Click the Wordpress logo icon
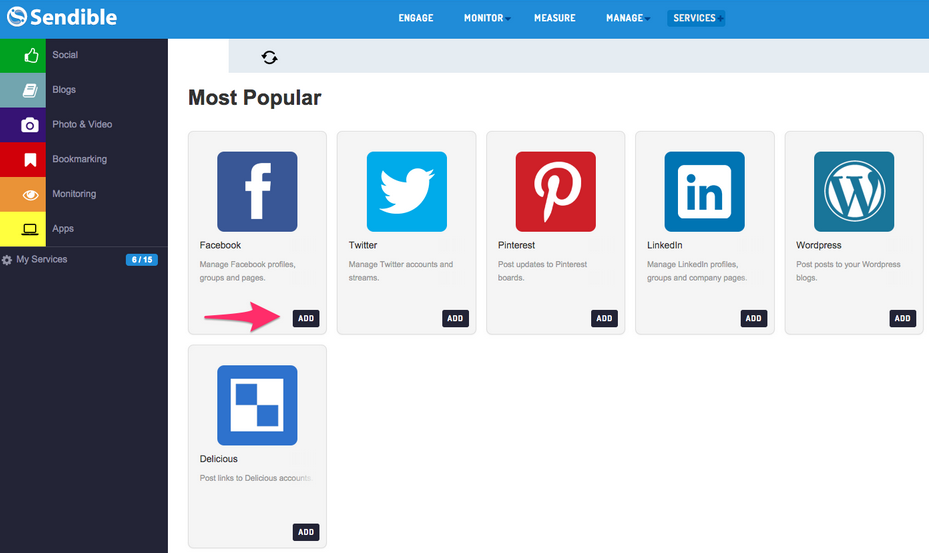This screenshot has width=929, height=553. pos(854,191)
